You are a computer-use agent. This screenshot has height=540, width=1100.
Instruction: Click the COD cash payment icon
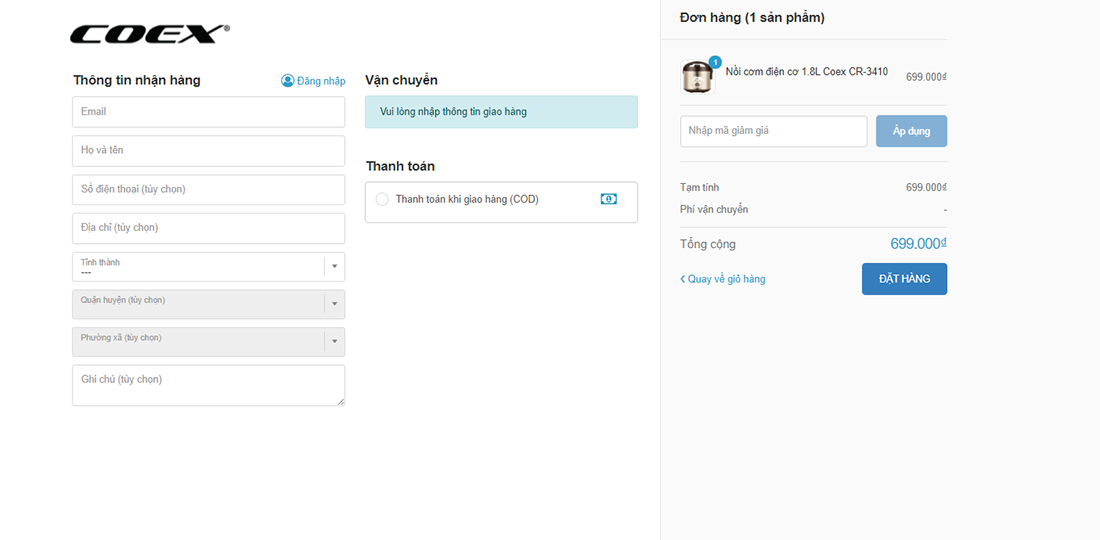(x=608, y=199)
